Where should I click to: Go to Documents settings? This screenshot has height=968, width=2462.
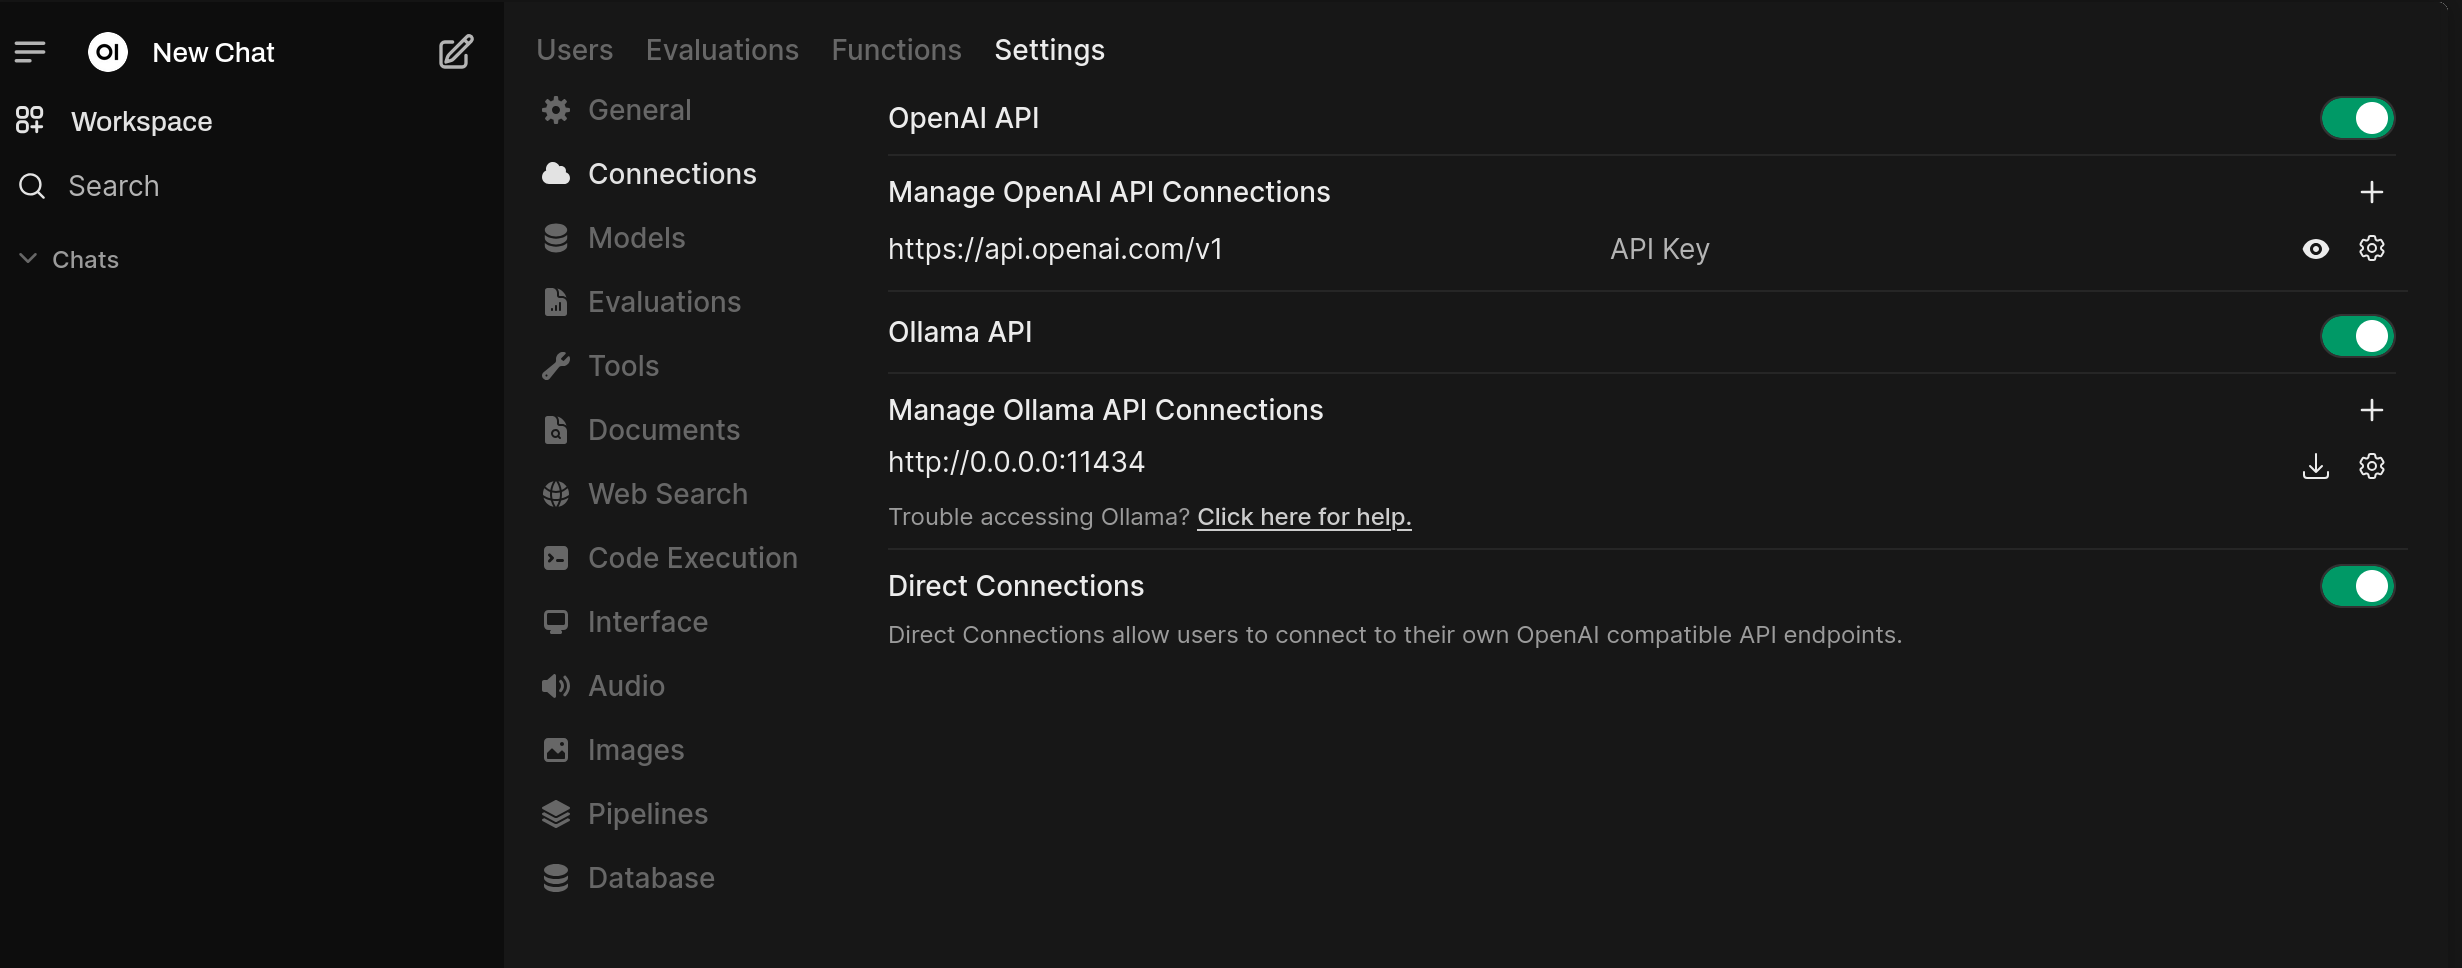pos(664,430)
